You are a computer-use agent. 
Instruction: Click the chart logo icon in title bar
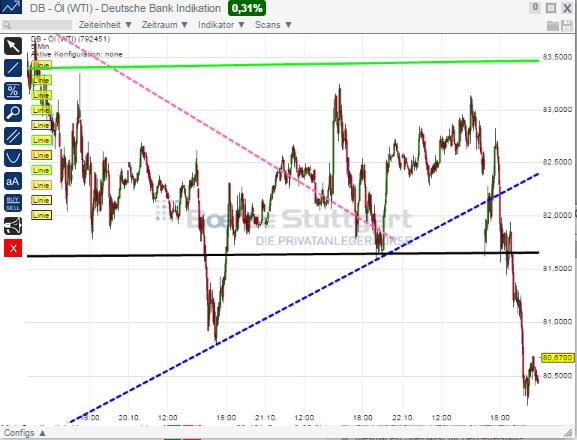[x=11, y=7]
